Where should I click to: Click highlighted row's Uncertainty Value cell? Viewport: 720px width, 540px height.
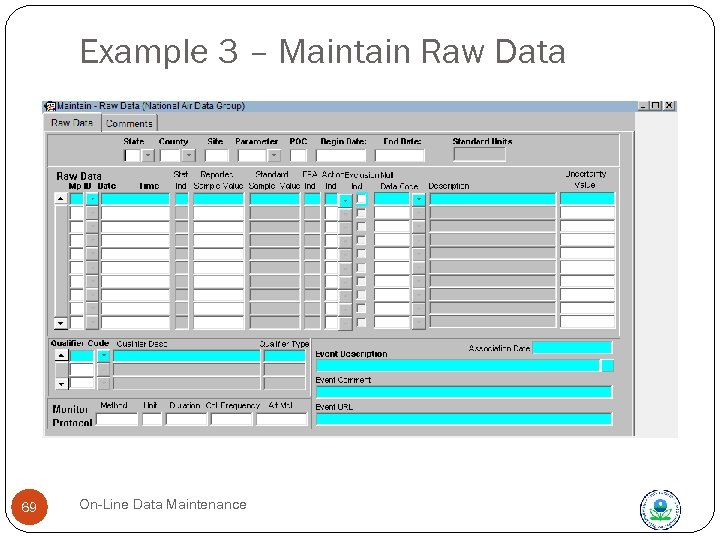coord(587,199)
